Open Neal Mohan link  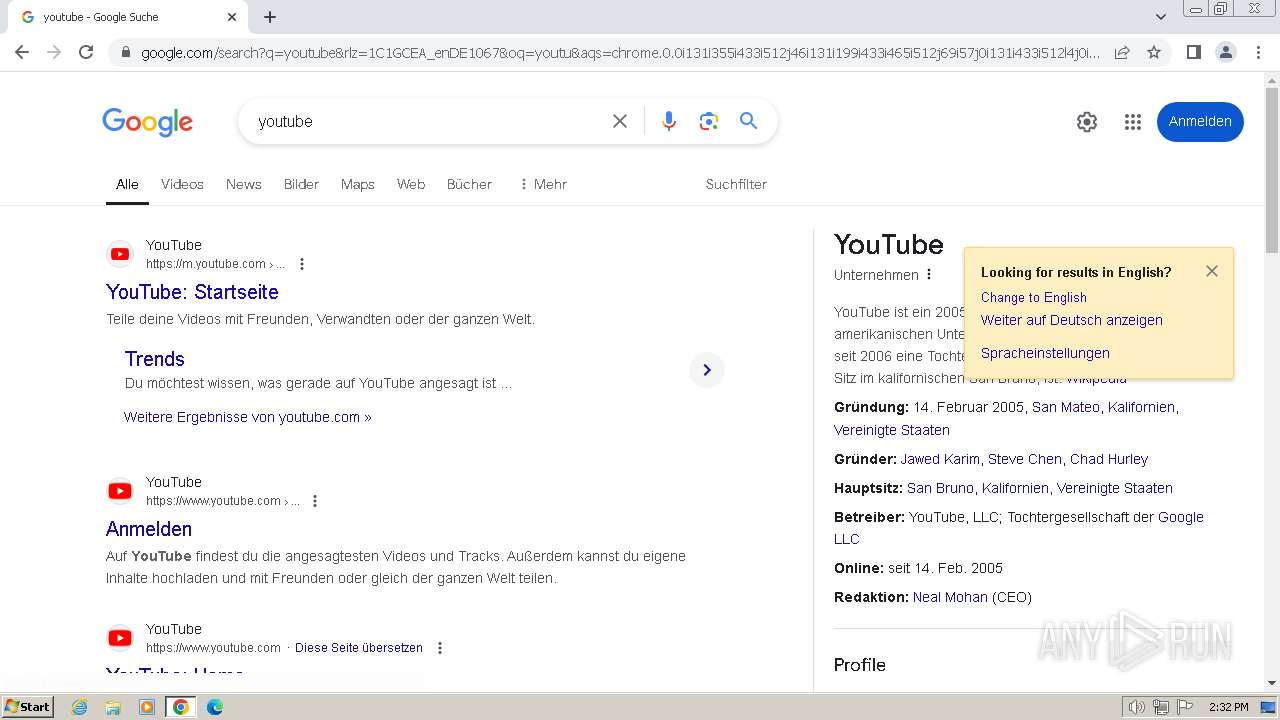[x=950, y=597]
